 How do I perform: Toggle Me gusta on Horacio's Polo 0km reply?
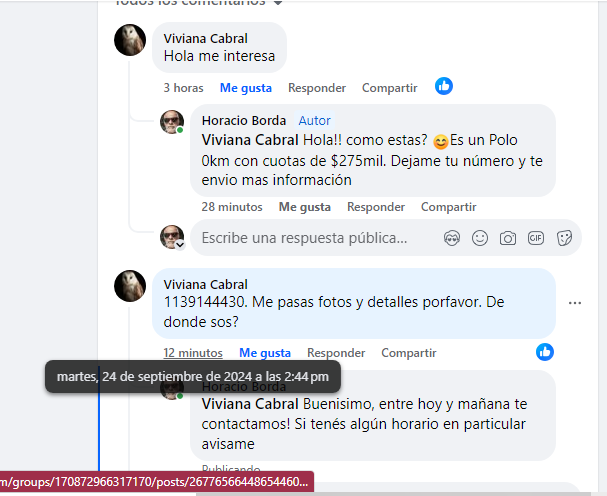(x=305, y=207)
